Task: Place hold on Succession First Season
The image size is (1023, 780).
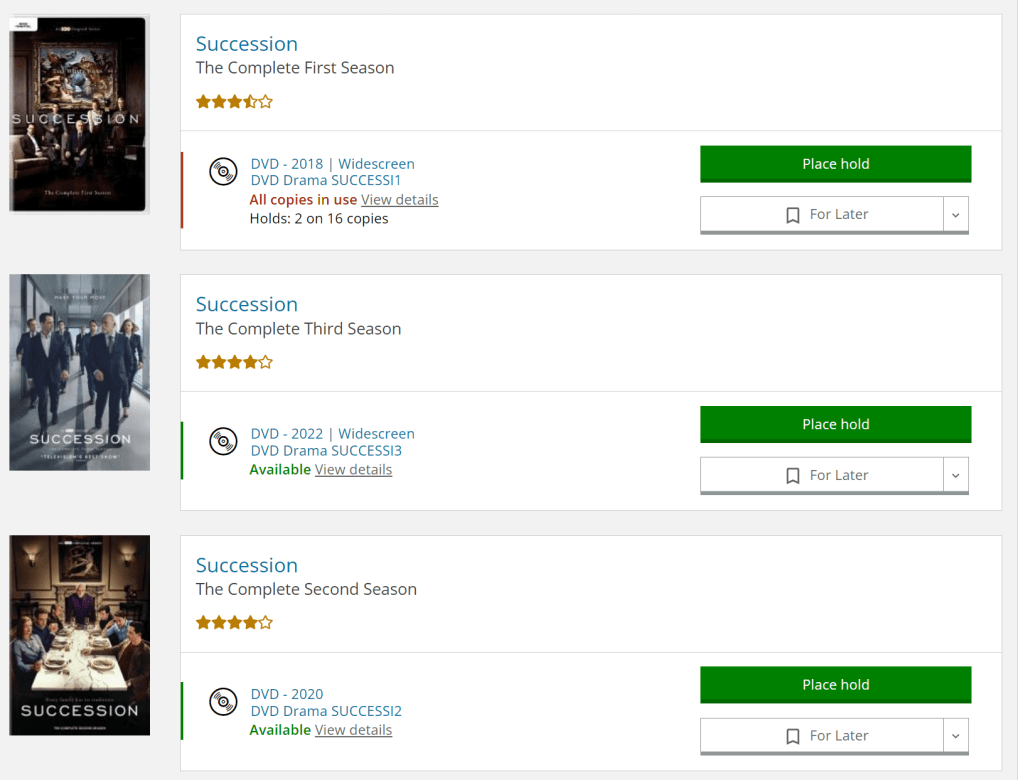Action: coord(835,164)
